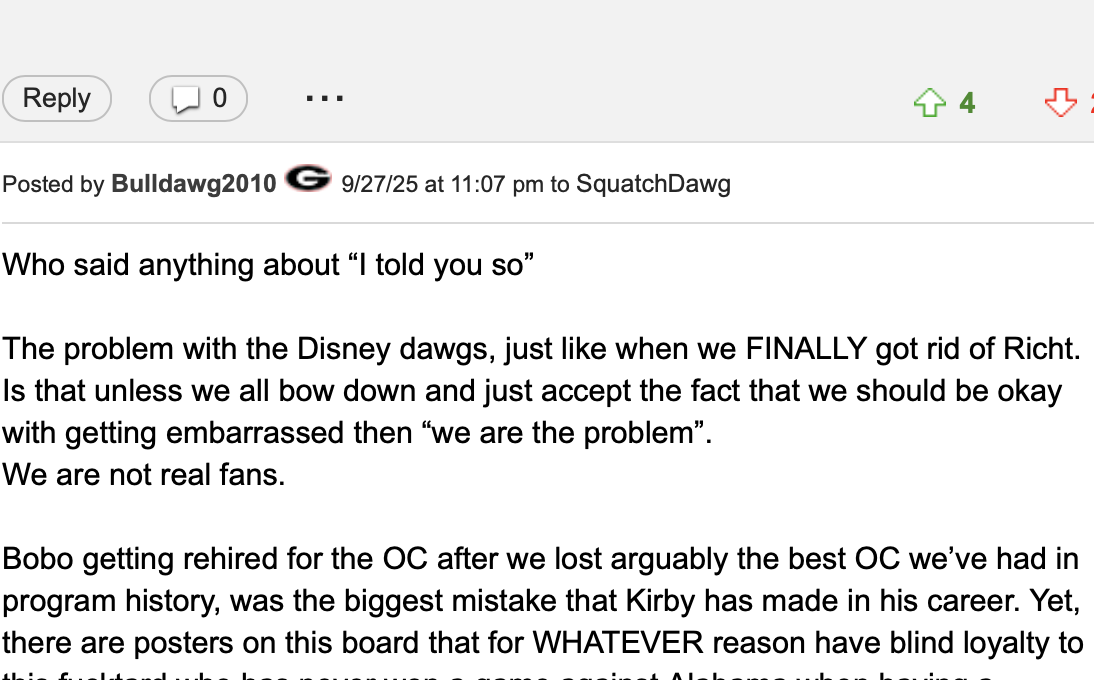Click the word FINALLY in the post
This screenshot has height=680, width=1094.
[806, 349]
